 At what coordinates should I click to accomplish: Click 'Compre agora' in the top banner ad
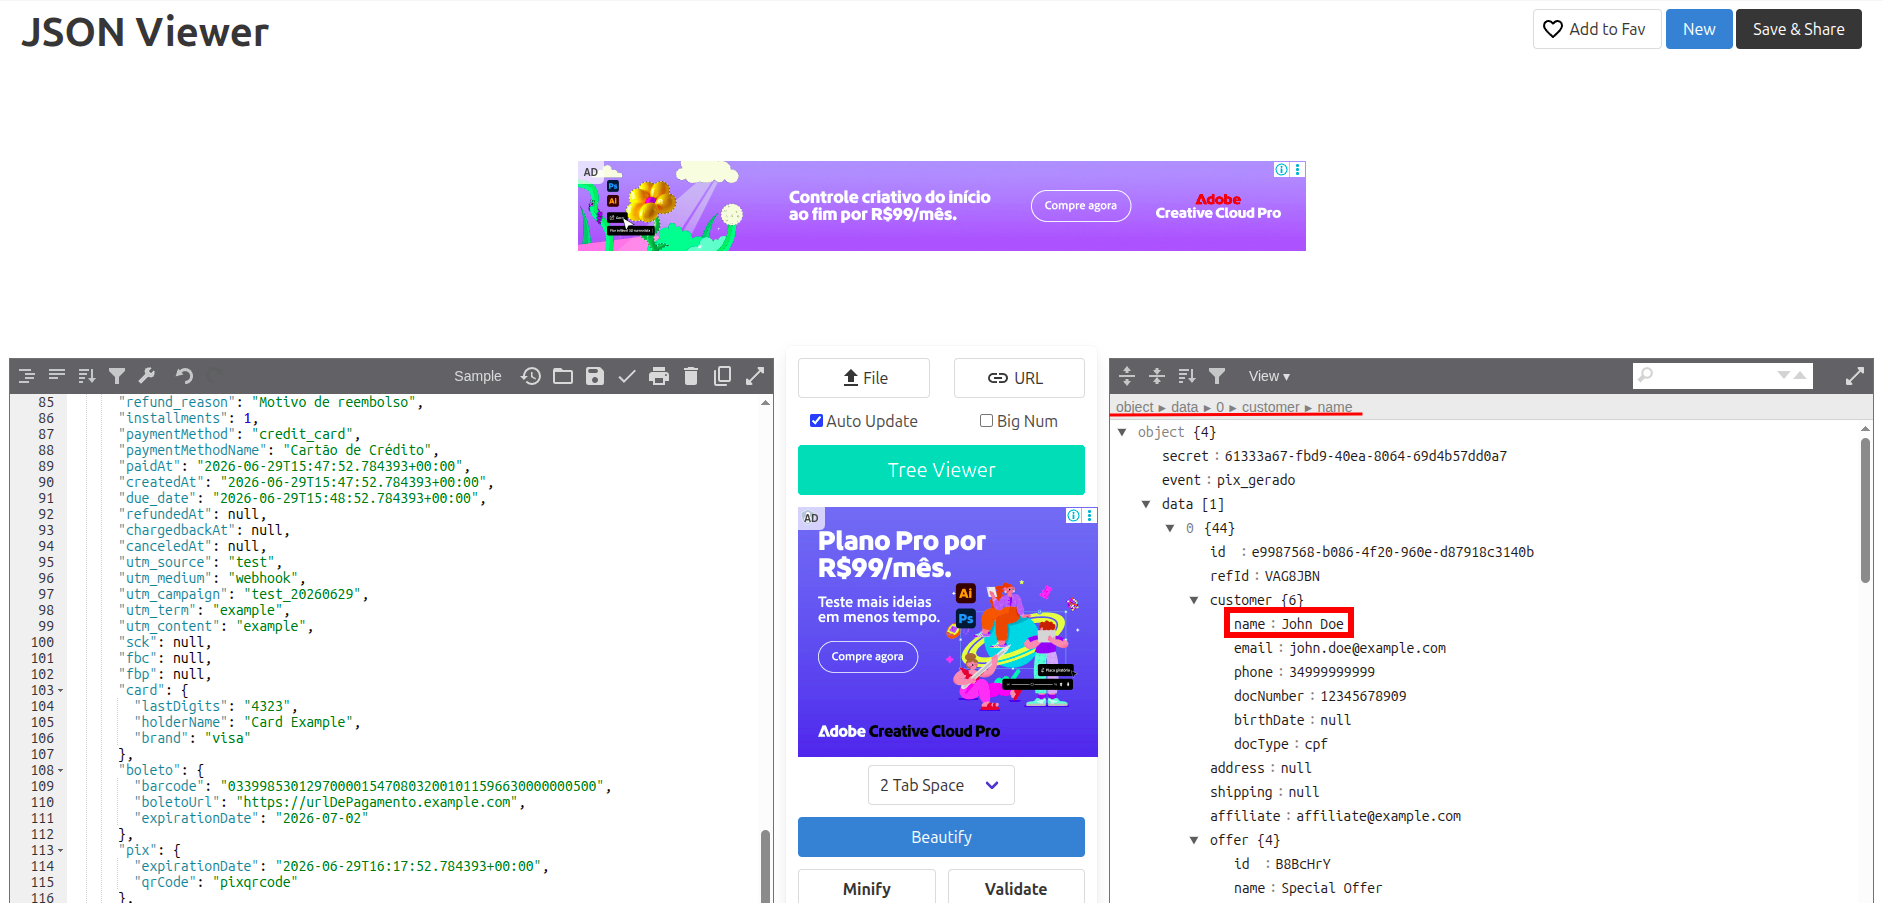1081,206
